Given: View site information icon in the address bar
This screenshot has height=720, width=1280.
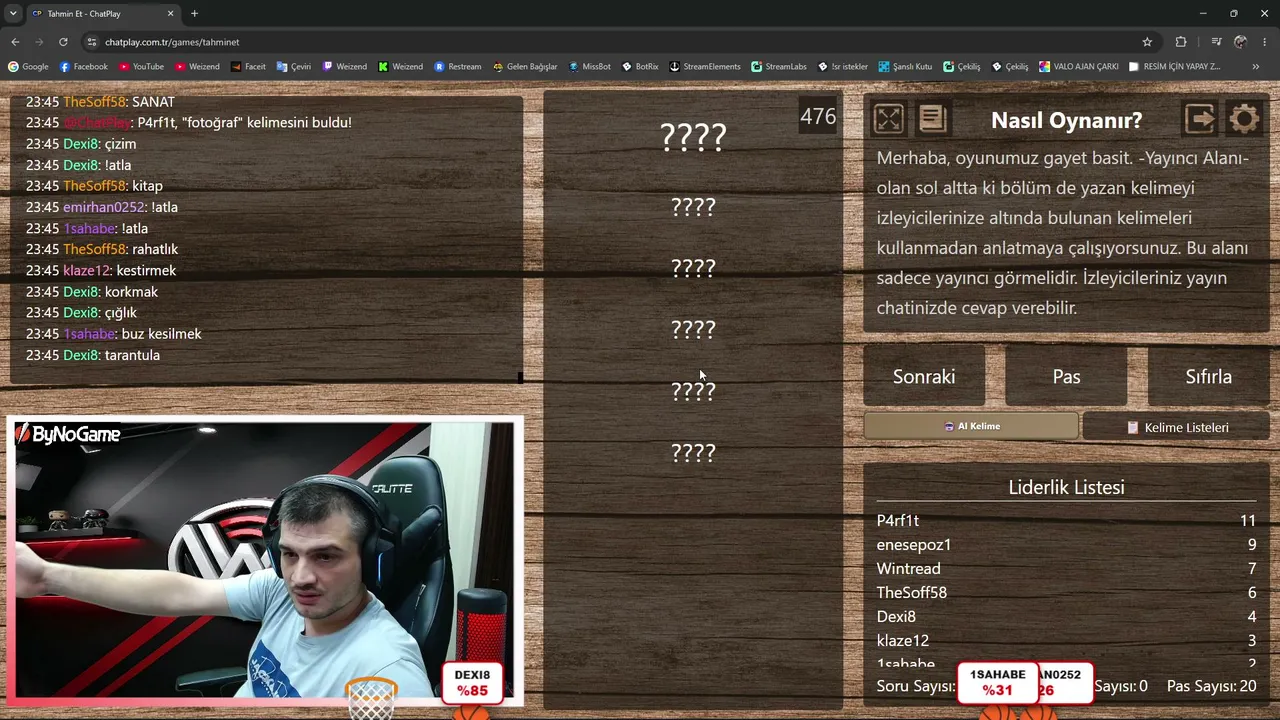Looking at the screenshot, I should pyautogui.click(x=92, y=42).
